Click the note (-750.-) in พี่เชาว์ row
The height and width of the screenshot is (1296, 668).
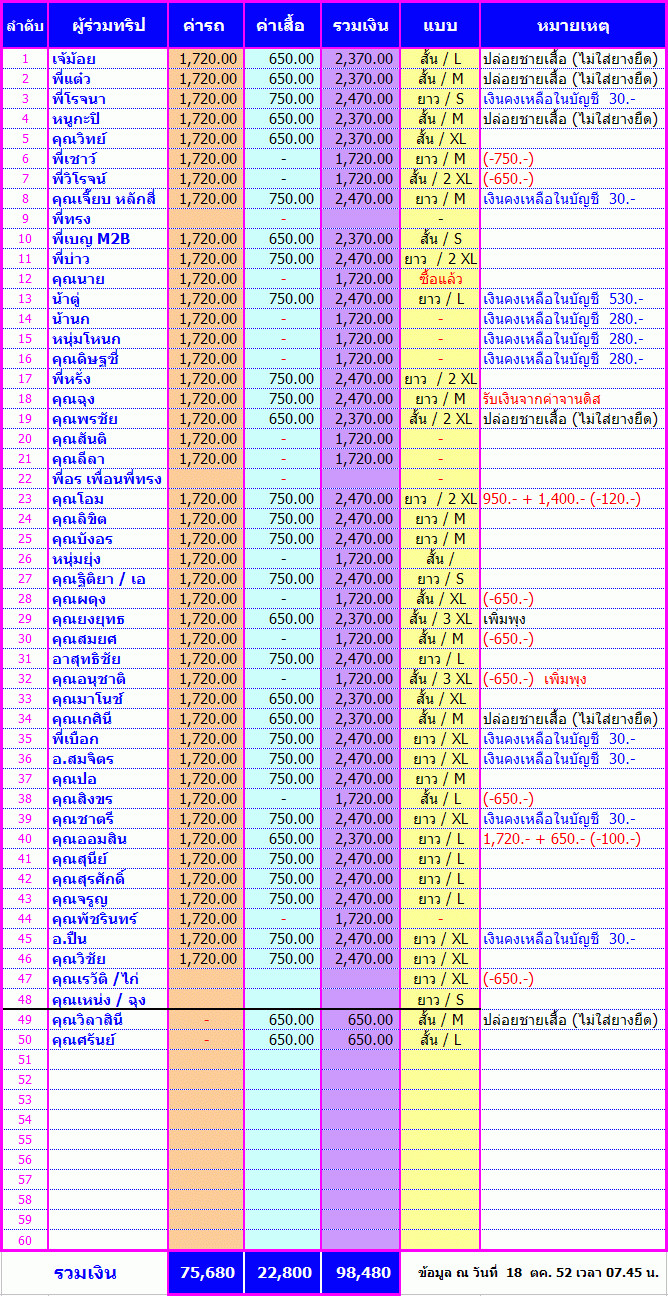point(508,158)
